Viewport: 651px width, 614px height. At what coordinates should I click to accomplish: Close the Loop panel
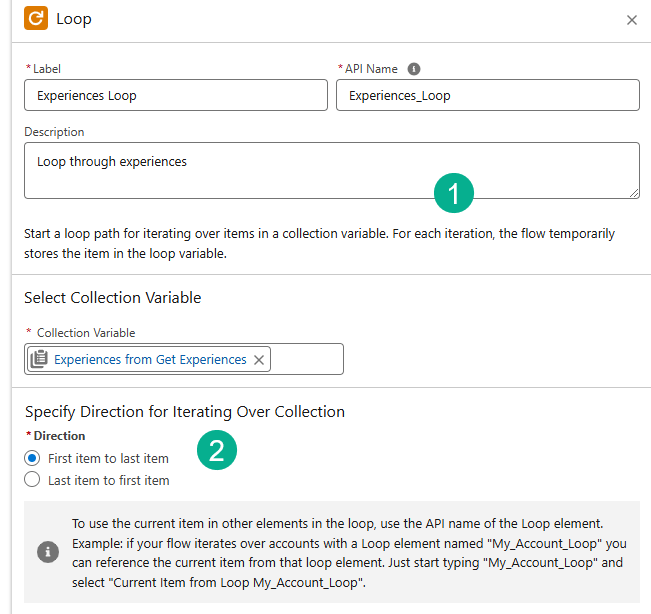click(x=631, y=20)
